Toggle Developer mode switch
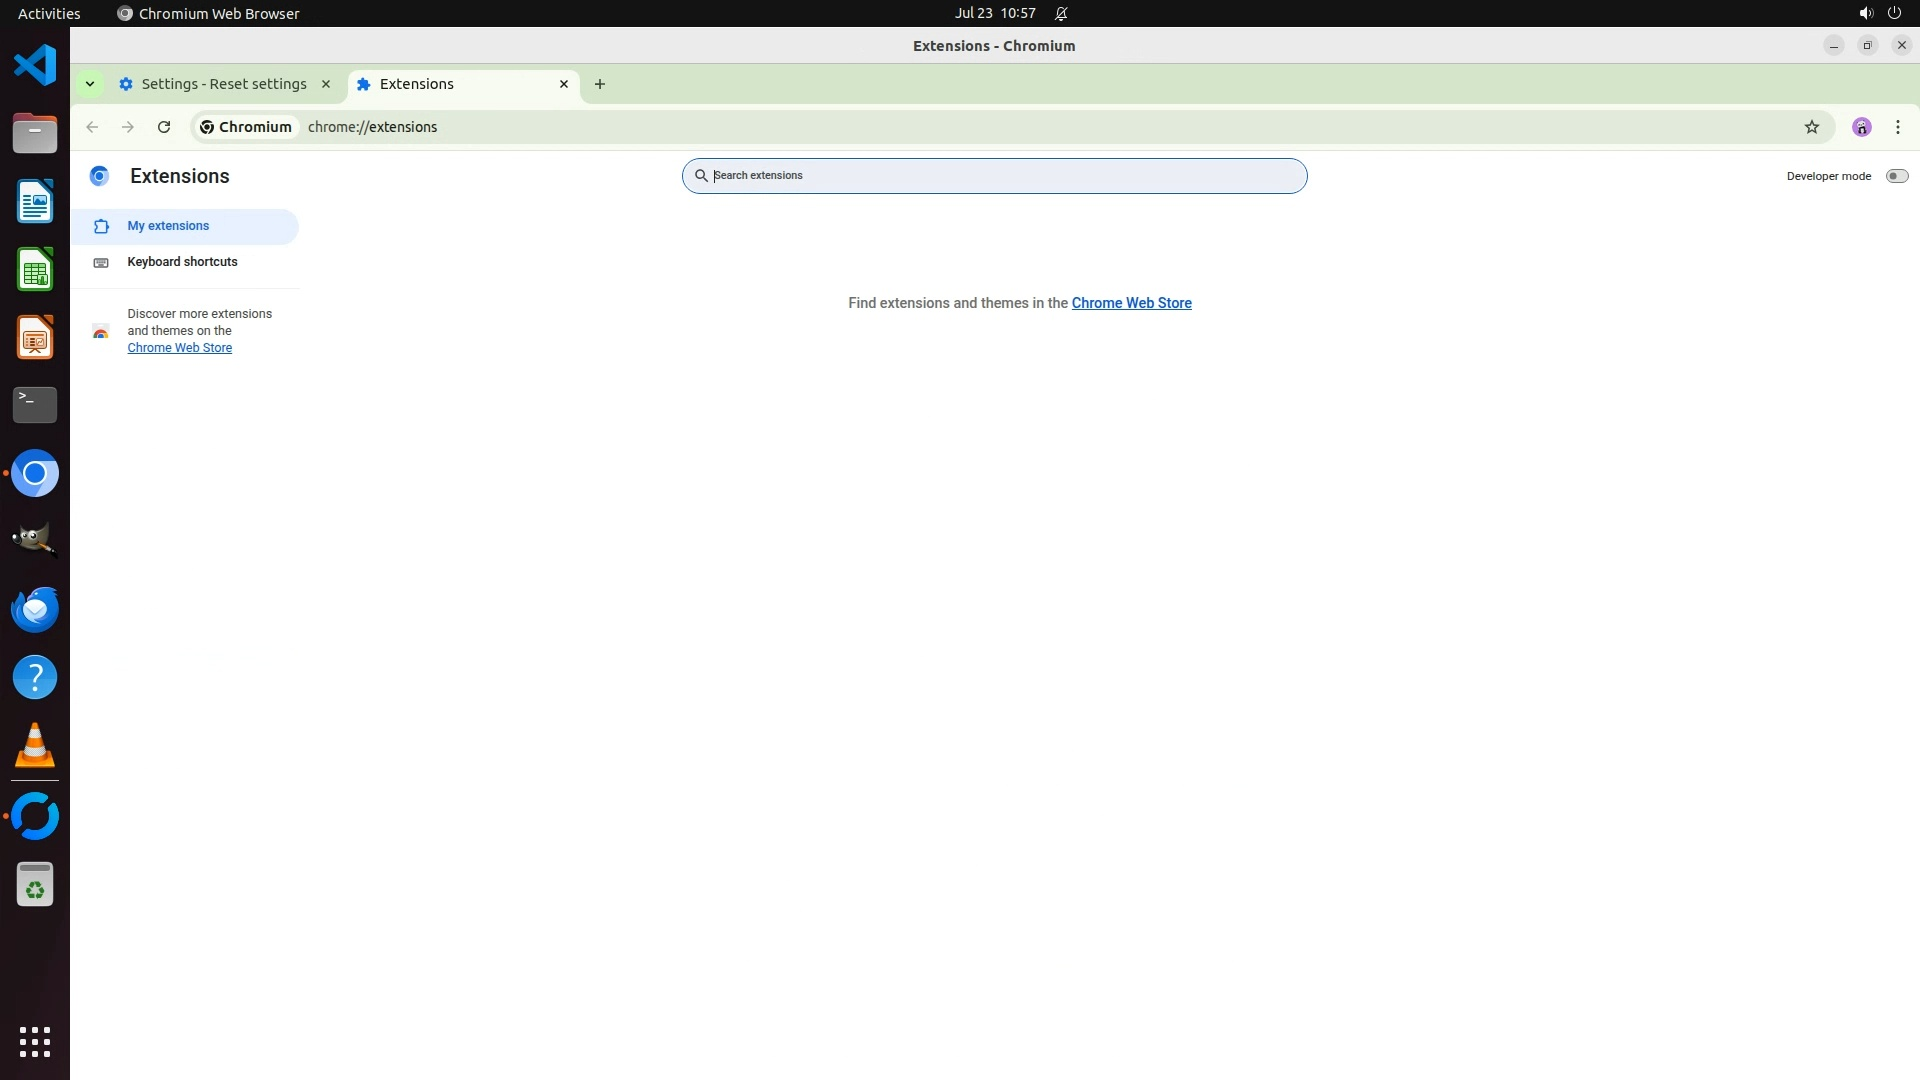The image size is (1920, 1080). pyautogui.click(x=1896, y=176)
